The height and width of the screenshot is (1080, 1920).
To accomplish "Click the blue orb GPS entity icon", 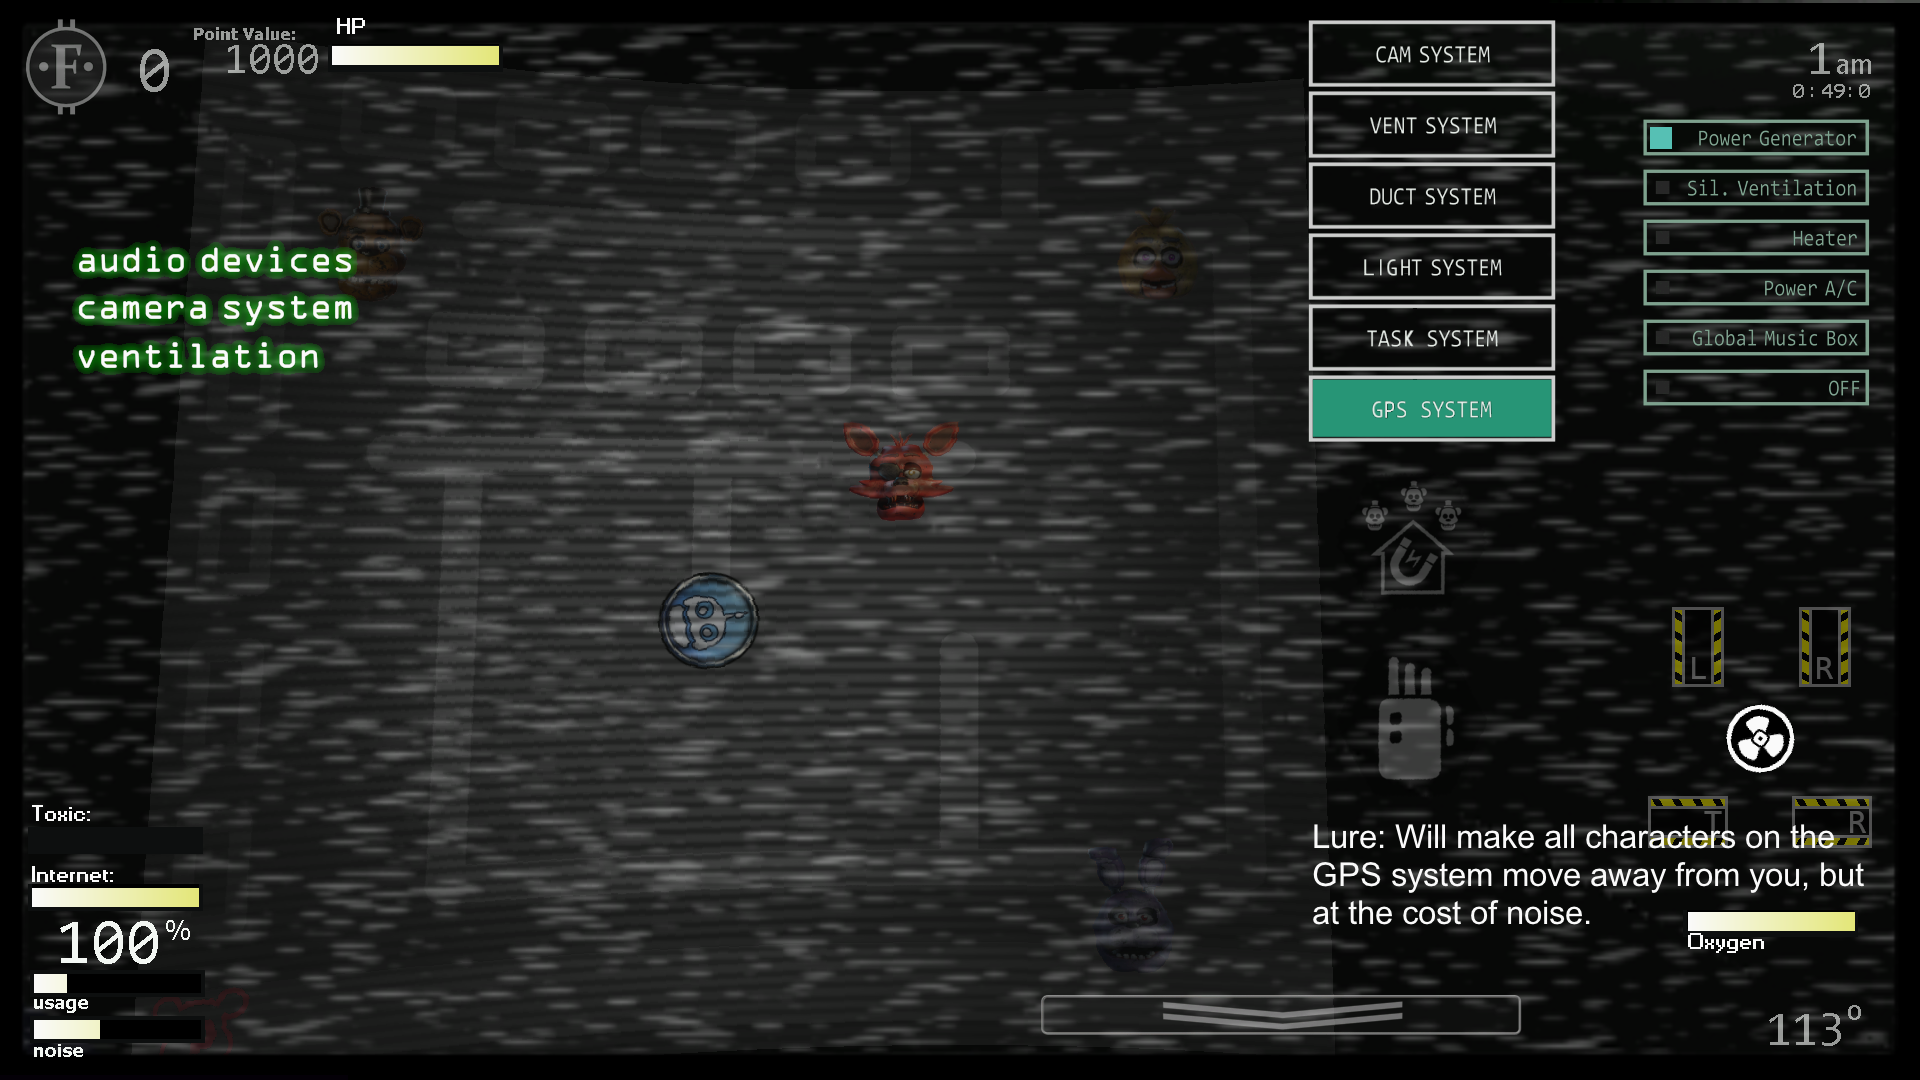I will point(709,620).
